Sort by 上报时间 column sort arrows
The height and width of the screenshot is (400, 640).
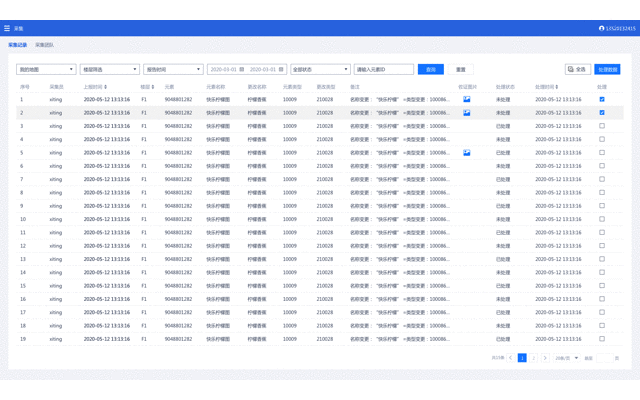coord(109,87)
